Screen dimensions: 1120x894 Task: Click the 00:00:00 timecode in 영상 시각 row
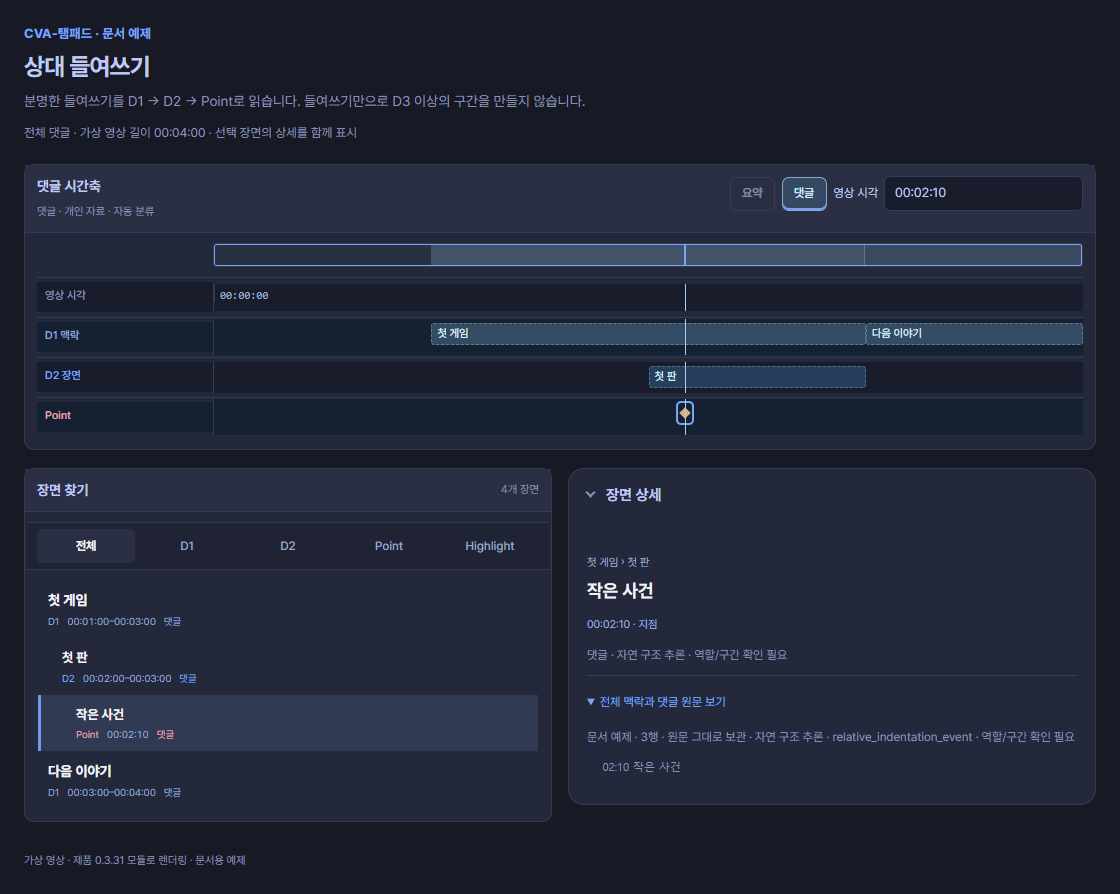tap(244, 296)
